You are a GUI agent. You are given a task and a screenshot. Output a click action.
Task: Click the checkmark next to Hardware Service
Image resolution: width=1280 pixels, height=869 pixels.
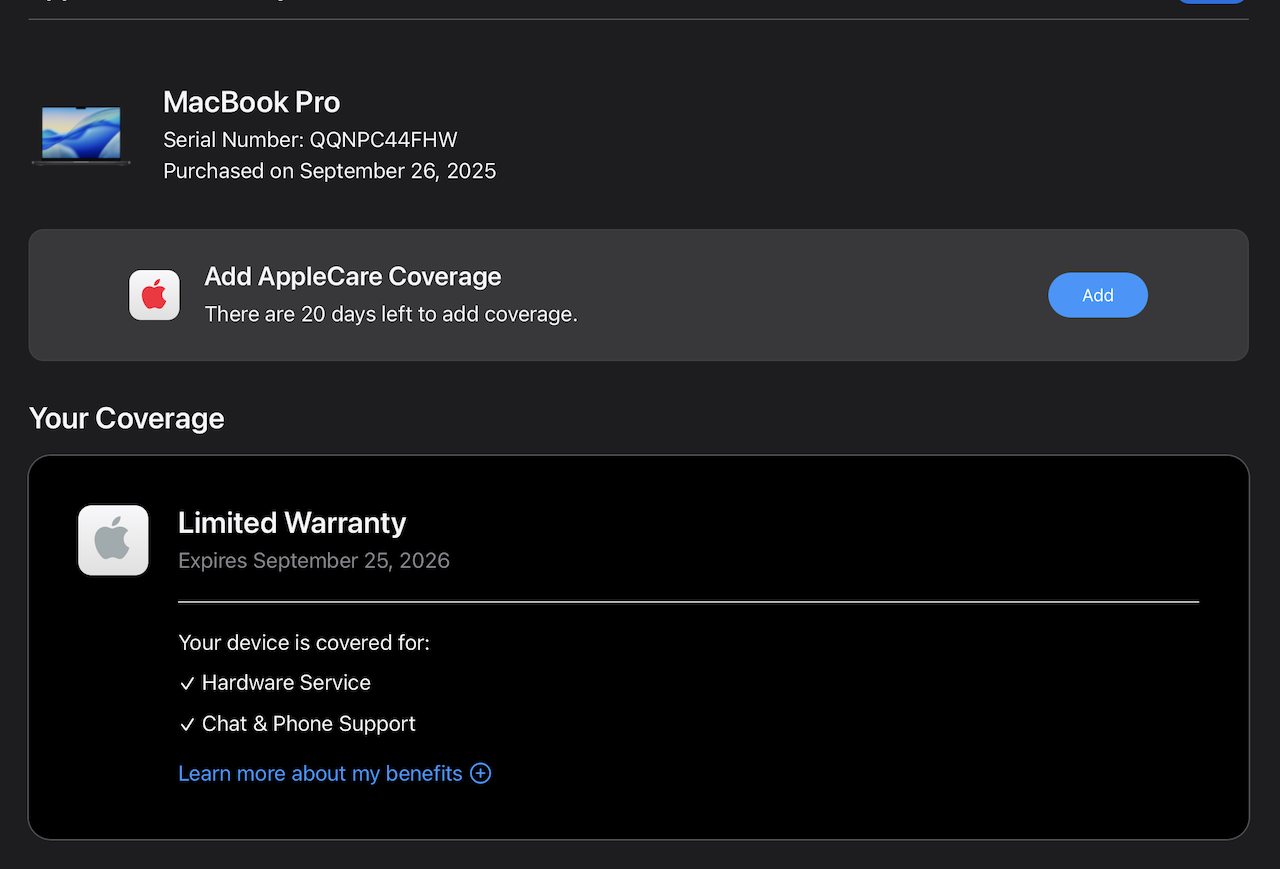pyautogui.click(x=187, y=684)
